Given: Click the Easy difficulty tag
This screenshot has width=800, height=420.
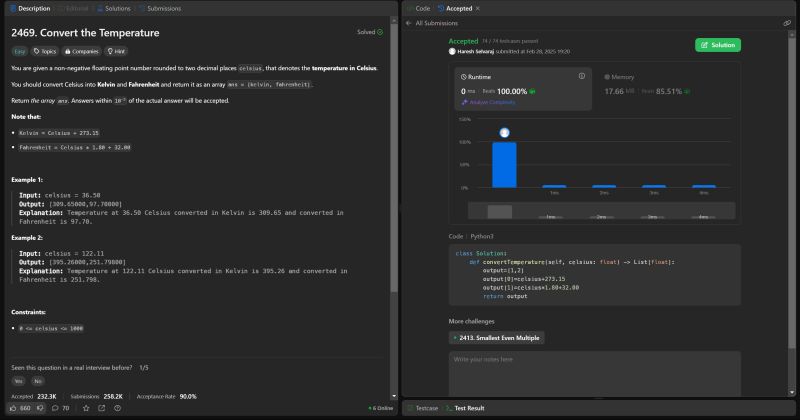Looking at the screenshot, I should 19,51.
